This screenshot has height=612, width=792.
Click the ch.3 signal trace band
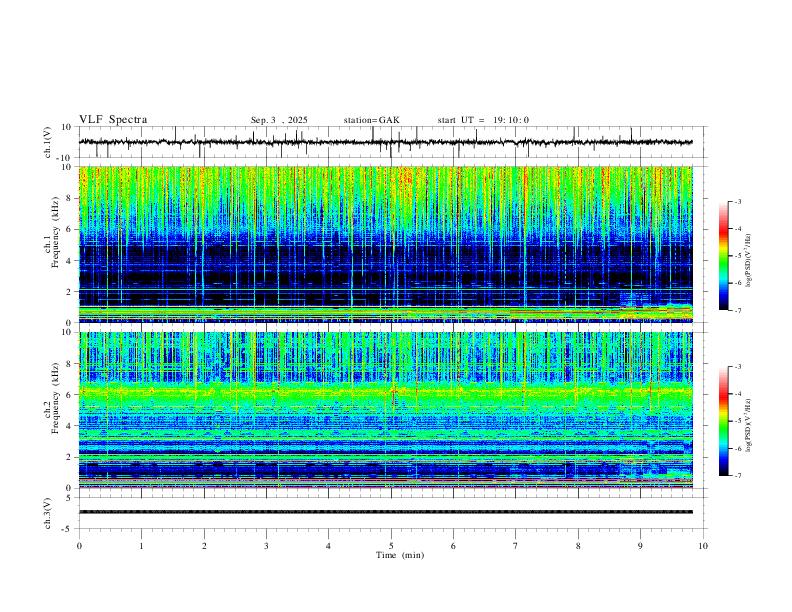tap(385, 512)
